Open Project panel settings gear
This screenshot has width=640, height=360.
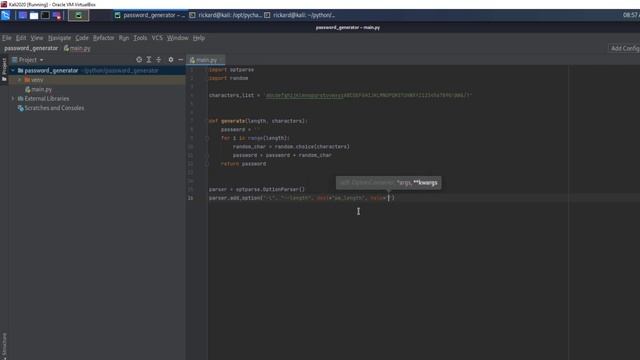tap(171, 60)
